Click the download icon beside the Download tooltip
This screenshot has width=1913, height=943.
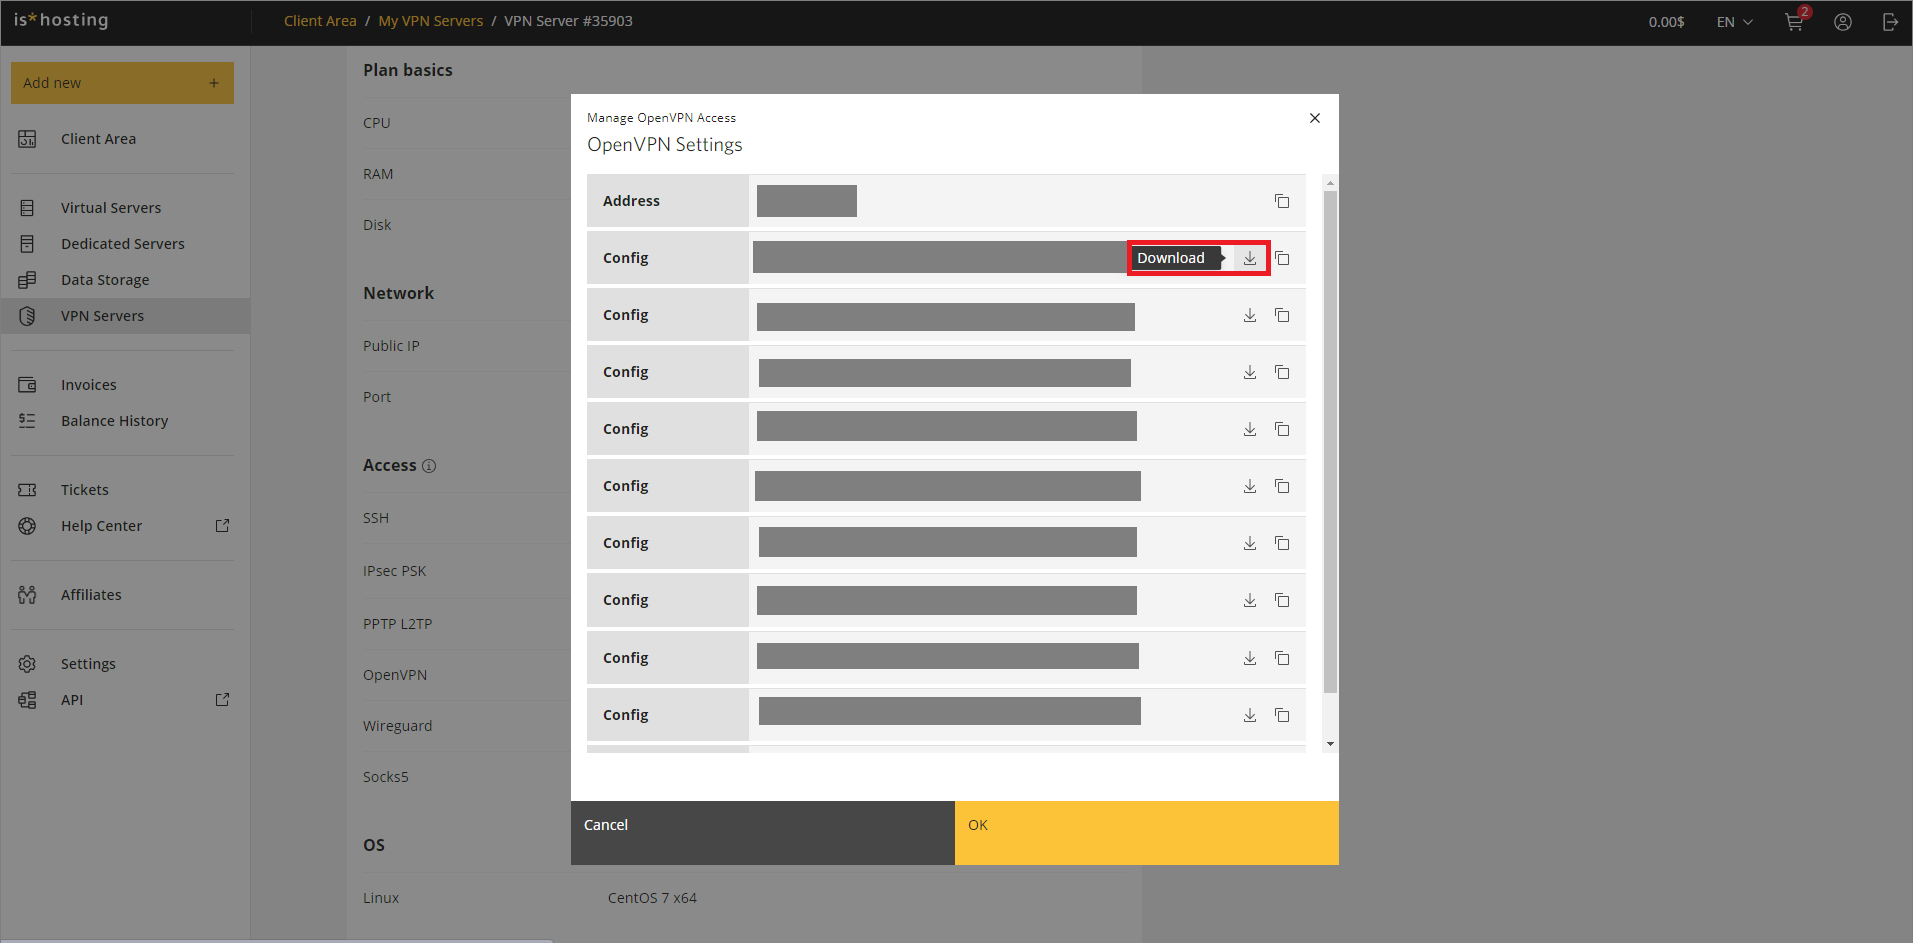click(1250, 258)
